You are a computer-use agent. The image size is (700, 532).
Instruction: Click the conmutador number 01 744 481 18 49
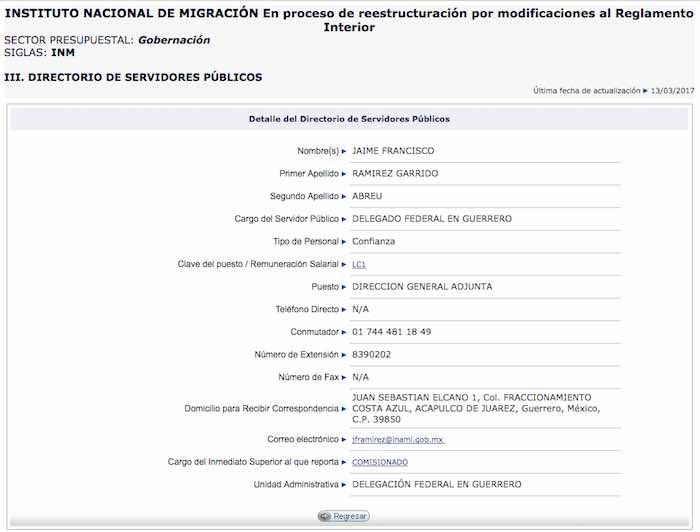392,331
